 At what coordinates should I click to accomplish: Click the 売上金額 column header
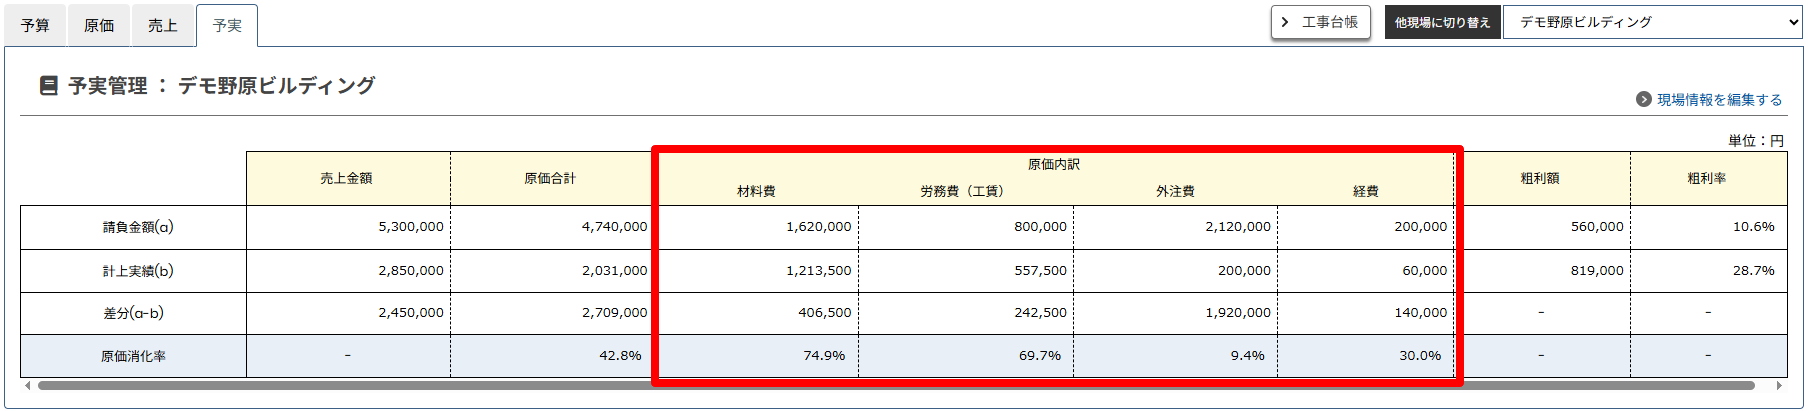[347, 178]
